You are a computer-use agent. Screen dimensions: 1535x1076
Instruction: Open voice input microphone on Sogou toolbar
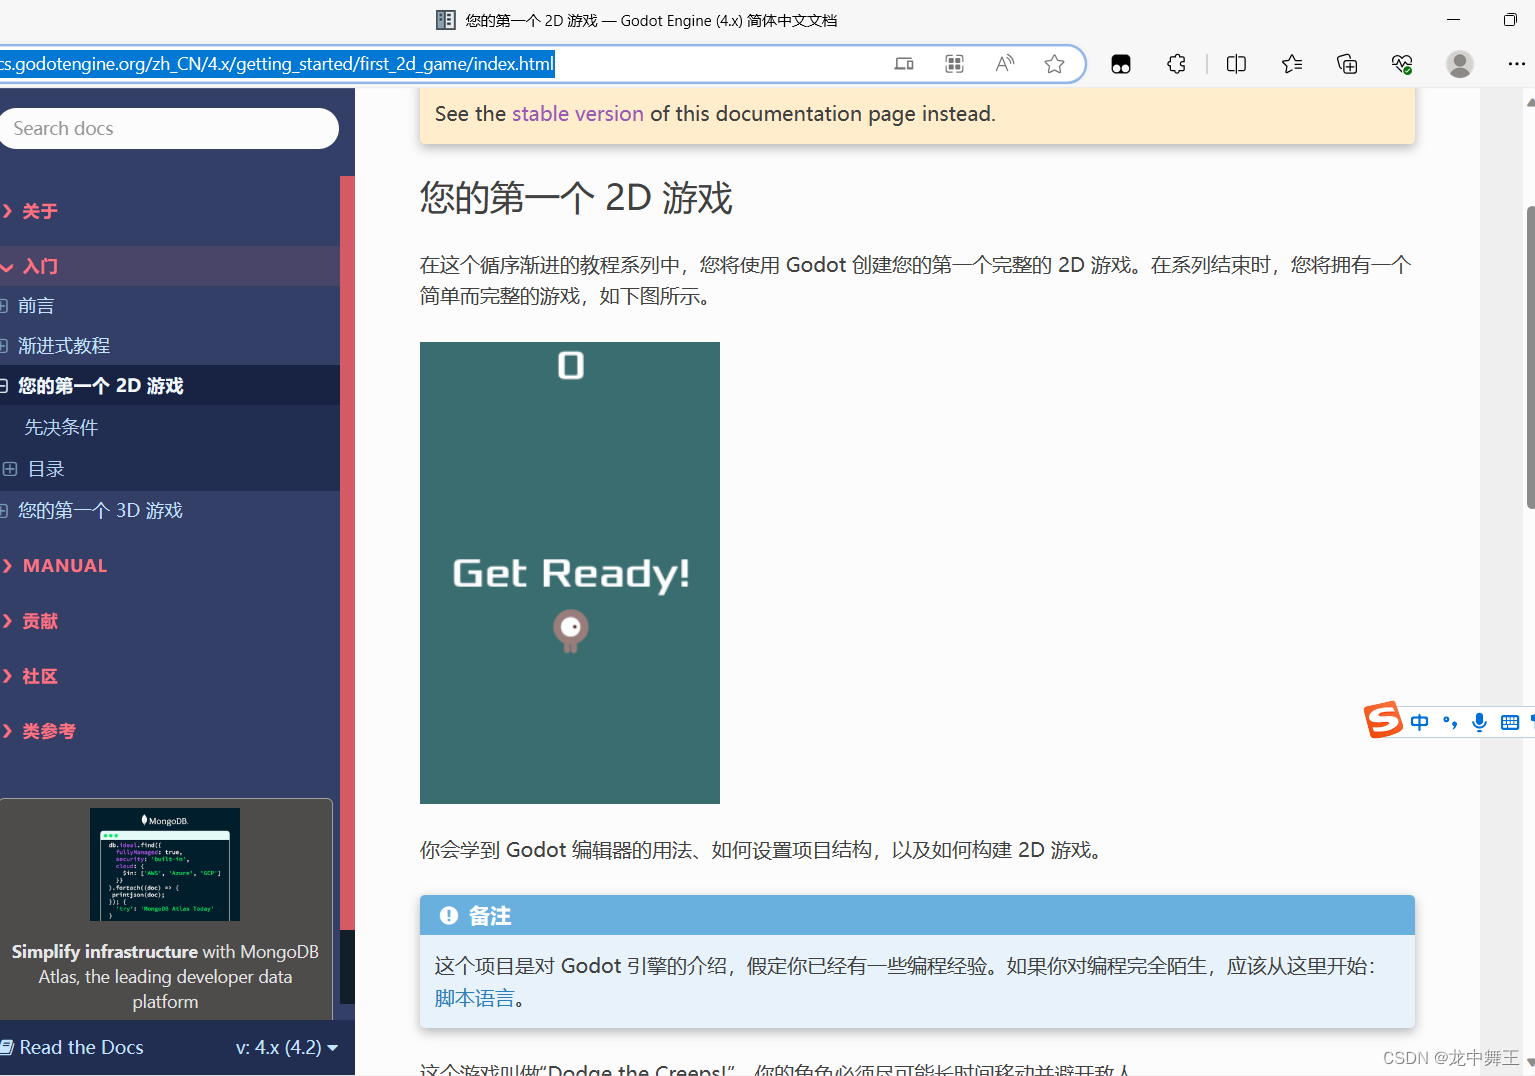point(1479,721)
